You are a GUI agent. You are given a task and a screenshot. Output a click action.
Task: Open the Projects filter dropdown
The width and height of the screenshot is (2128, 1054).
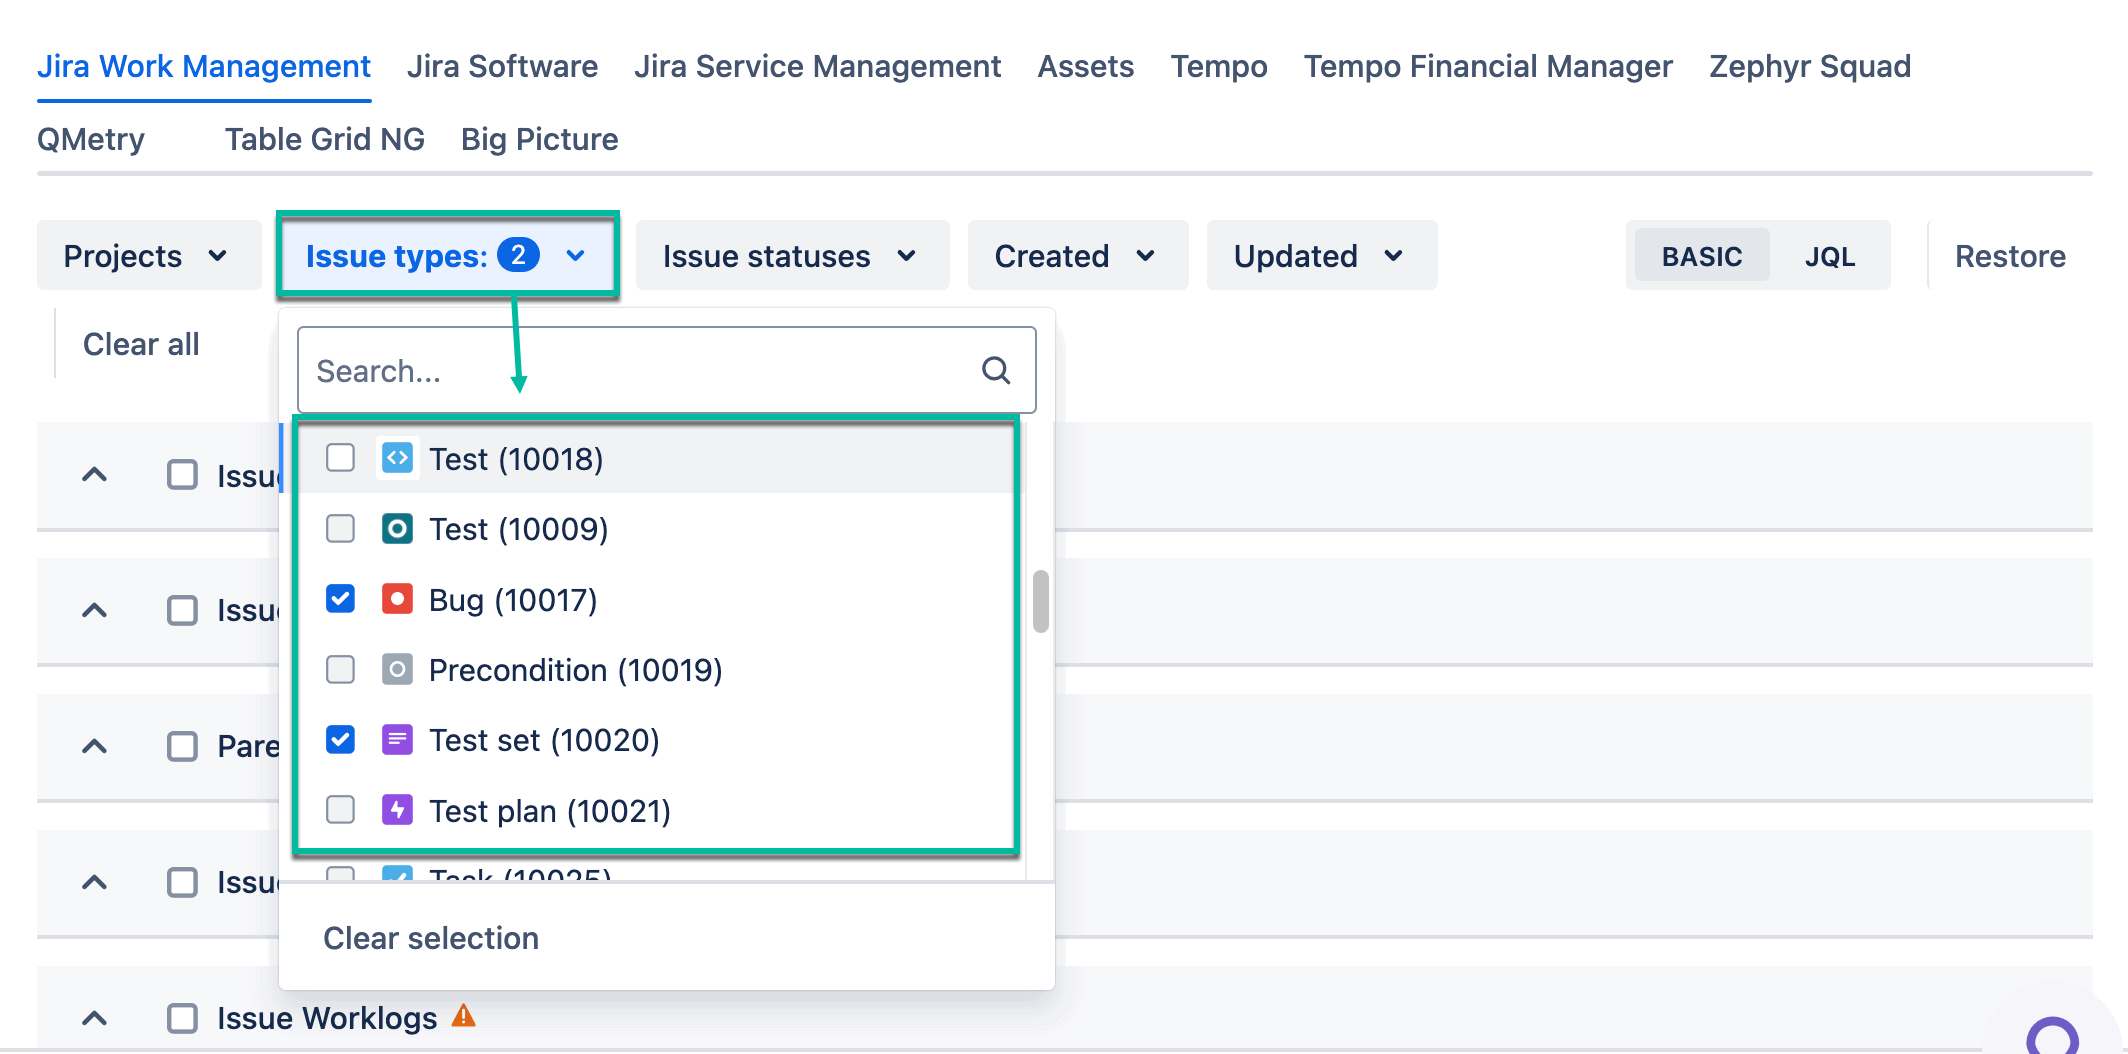148,256
